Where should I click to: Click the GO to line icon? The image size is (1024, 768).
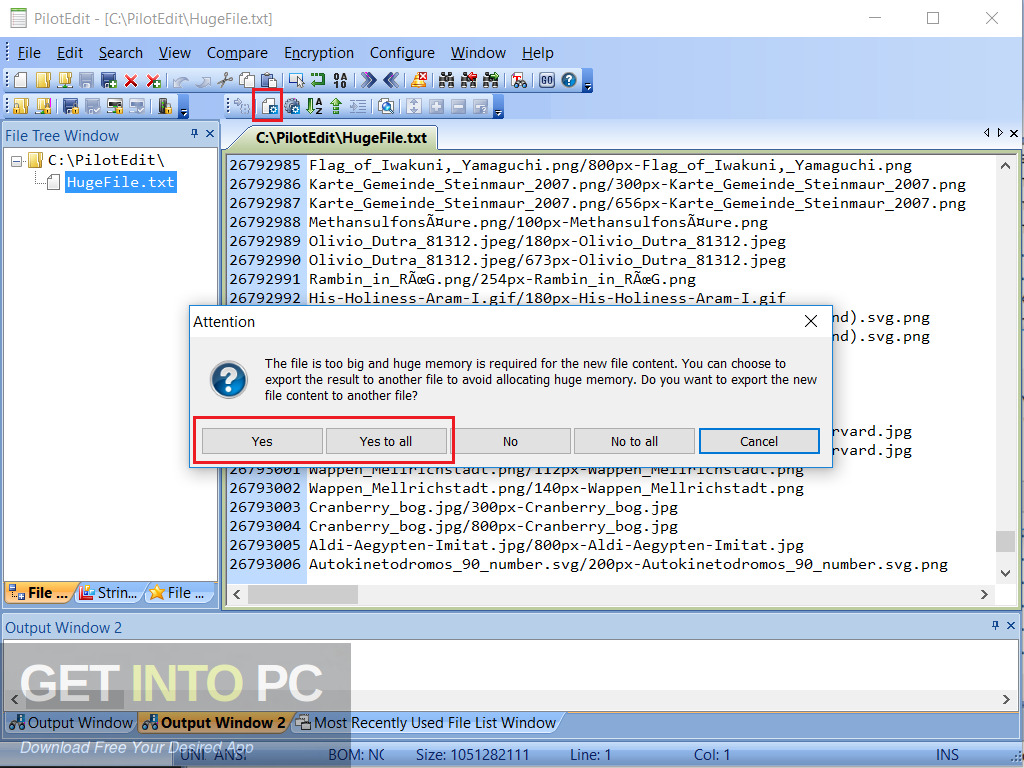[547, 80]
